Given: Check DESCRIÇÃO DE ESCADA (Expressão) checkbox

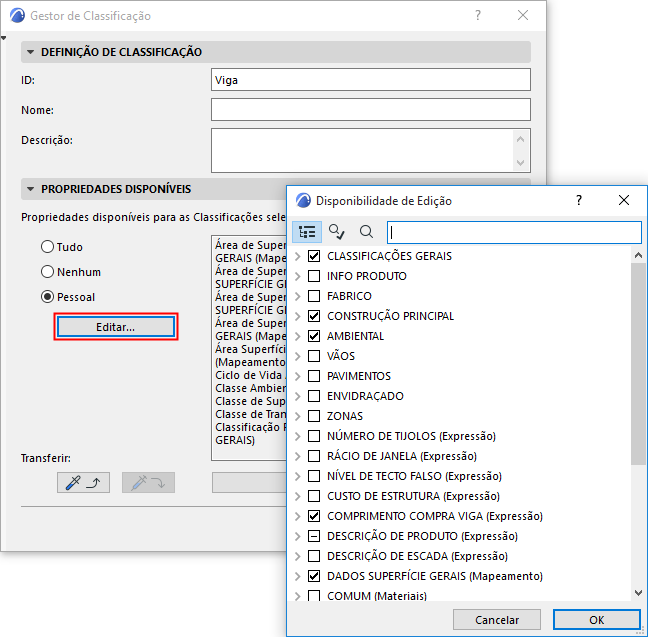Looking at the screenshot, I should coord(314,556).
